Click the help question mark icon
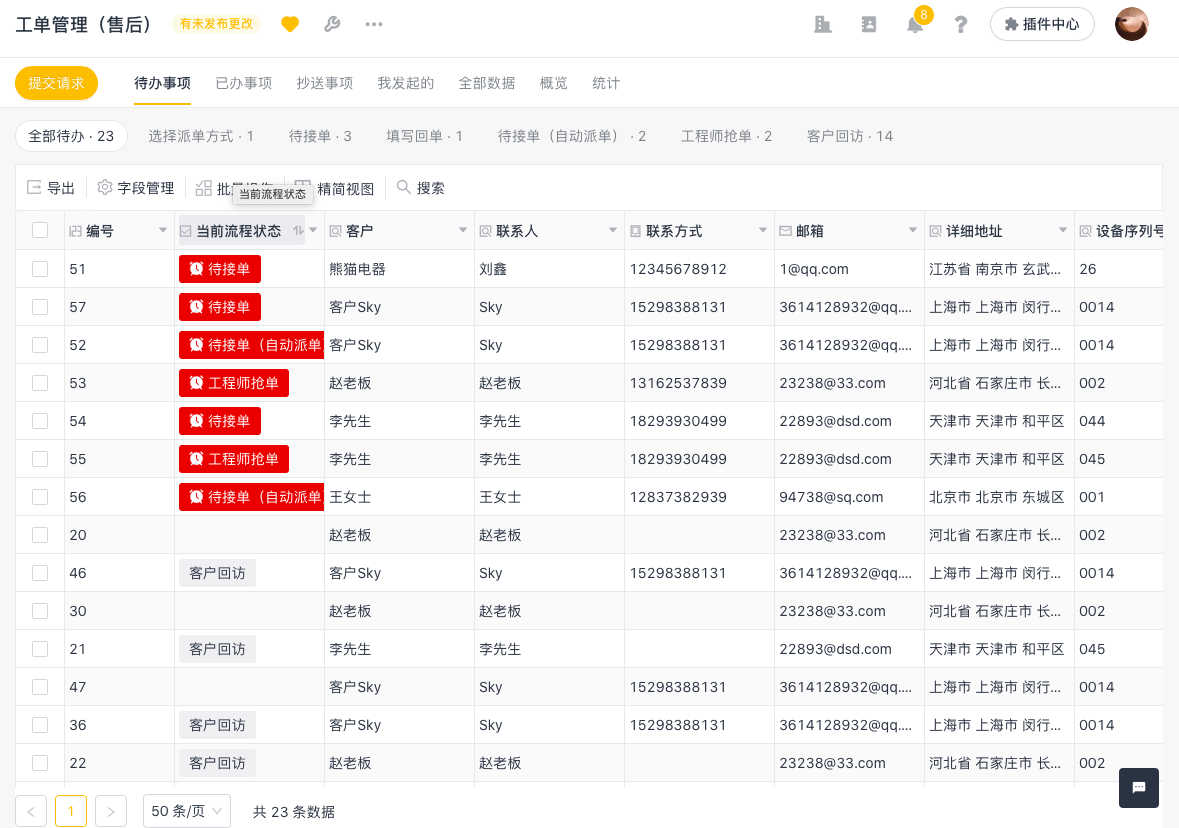 (x=960, y=25)
